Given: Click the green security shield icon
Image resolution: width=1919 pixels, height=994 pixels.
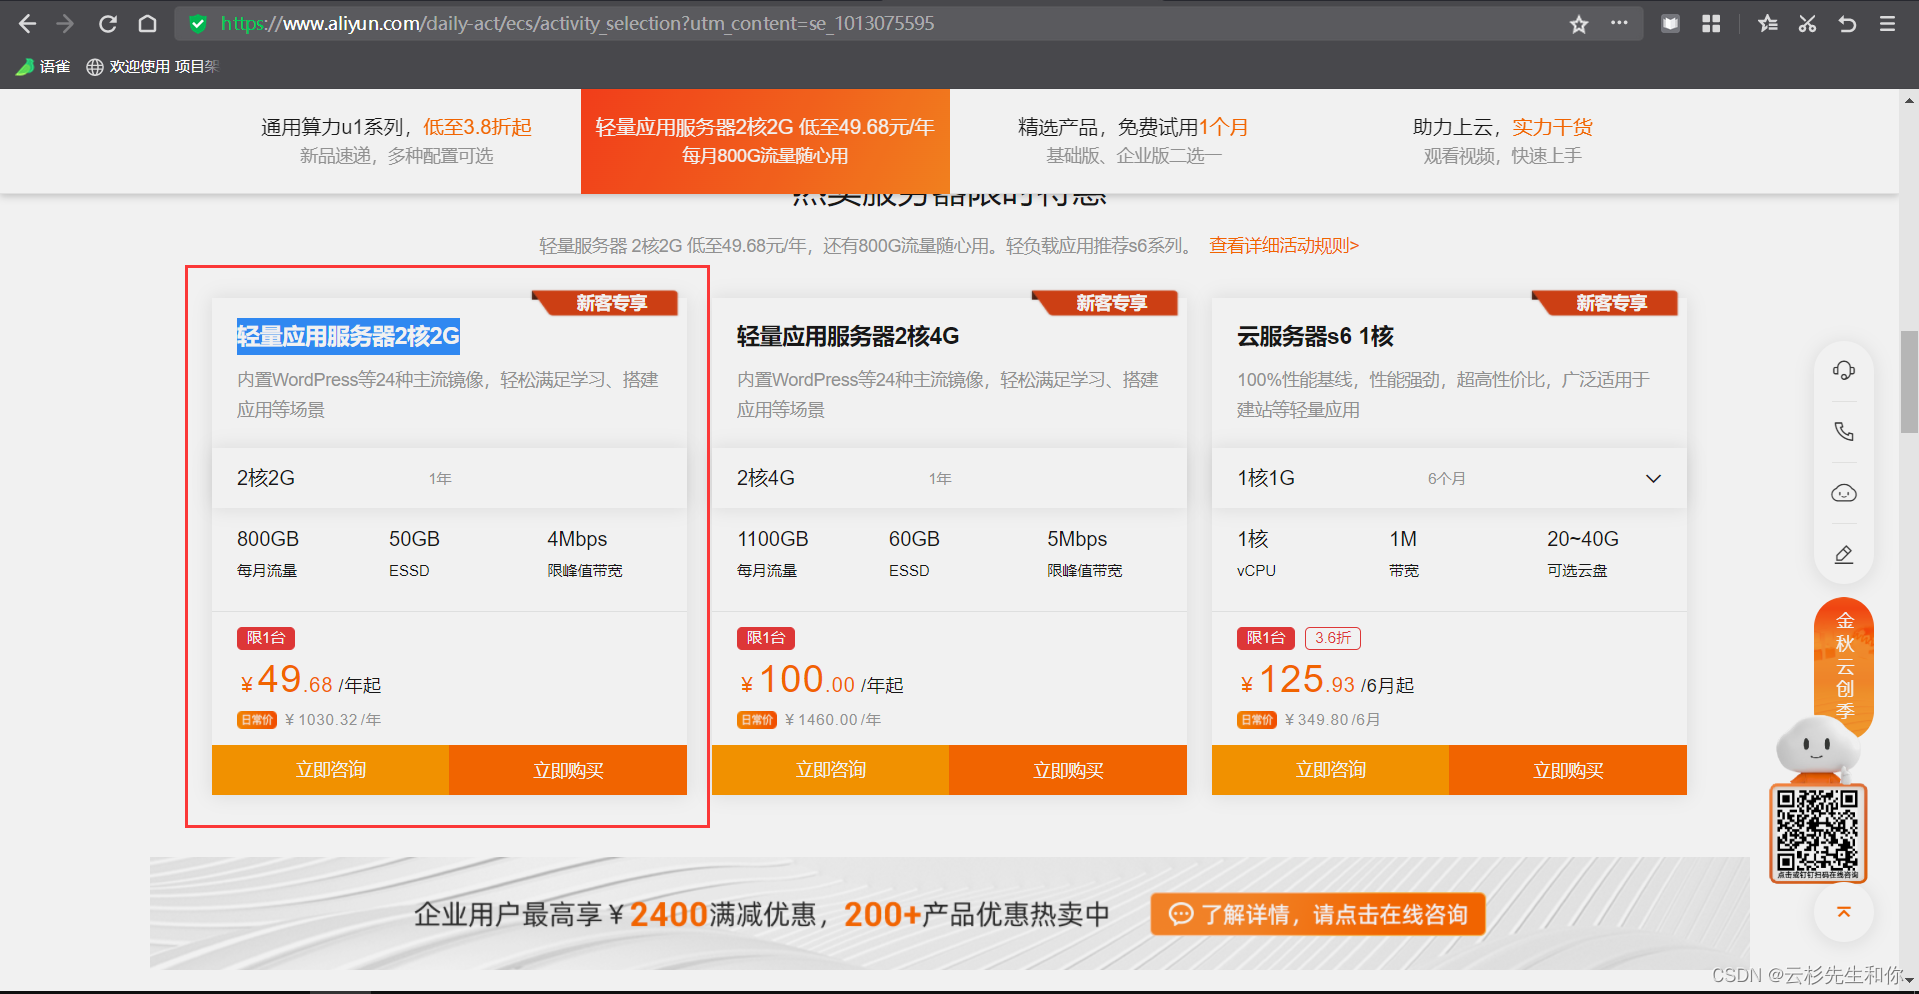Looking at the screenshot, I should pyautogui.click(x=198, y=23).
